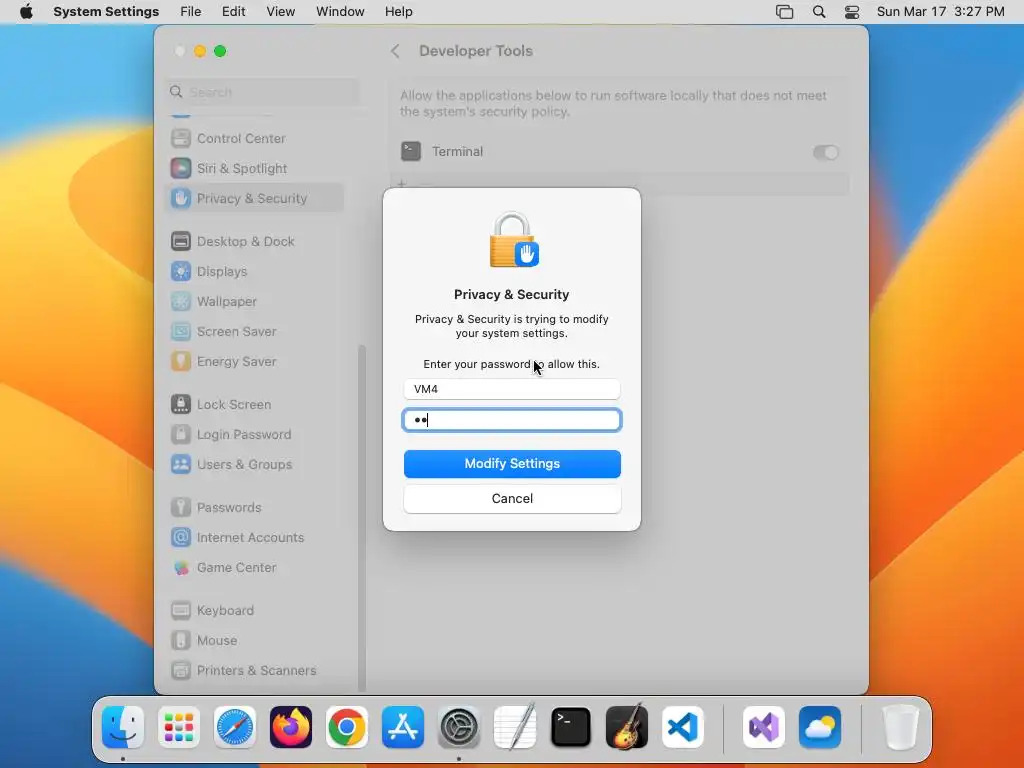Open Displays settings
Screen dimensions: 1024x768
coord(253,272)
